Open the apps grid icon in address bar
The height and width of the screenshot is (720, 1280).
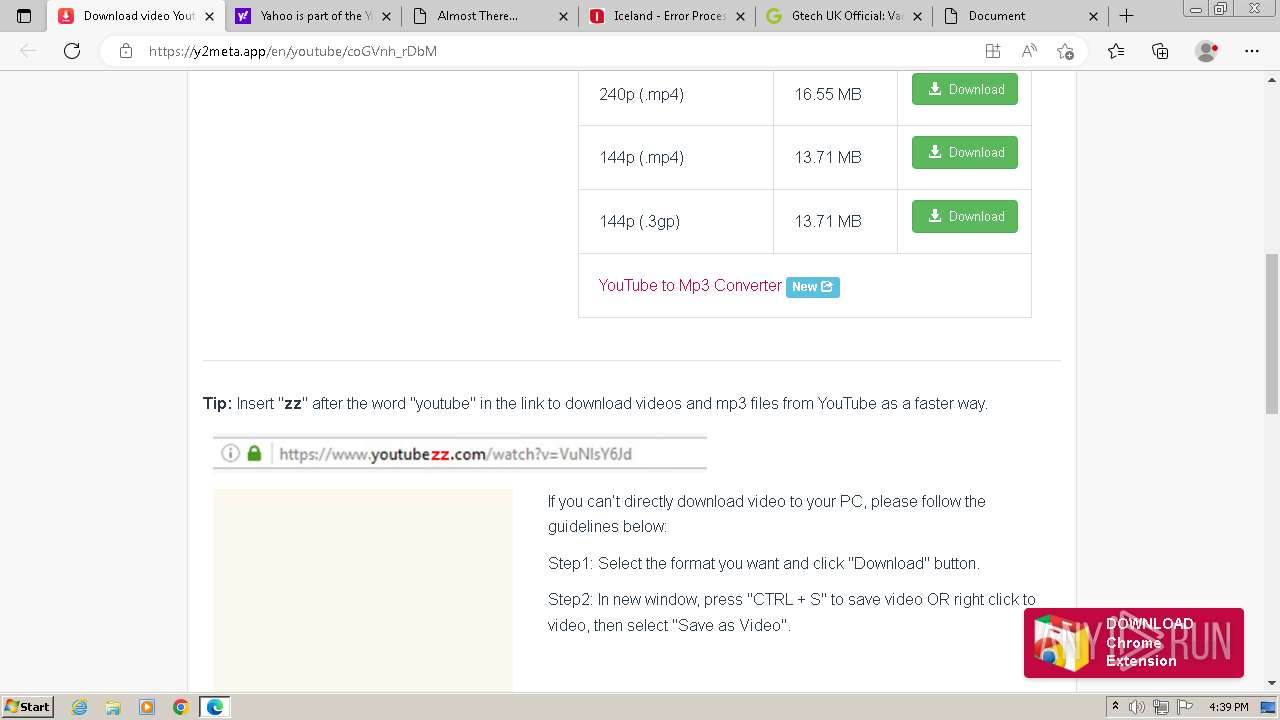point(992,51)
